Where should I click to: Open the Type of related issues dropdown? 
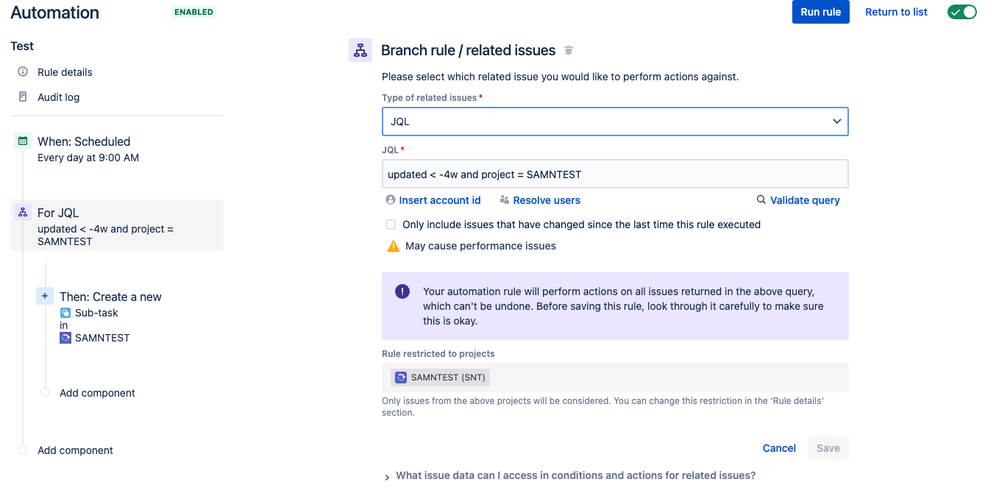coord(615,122)
